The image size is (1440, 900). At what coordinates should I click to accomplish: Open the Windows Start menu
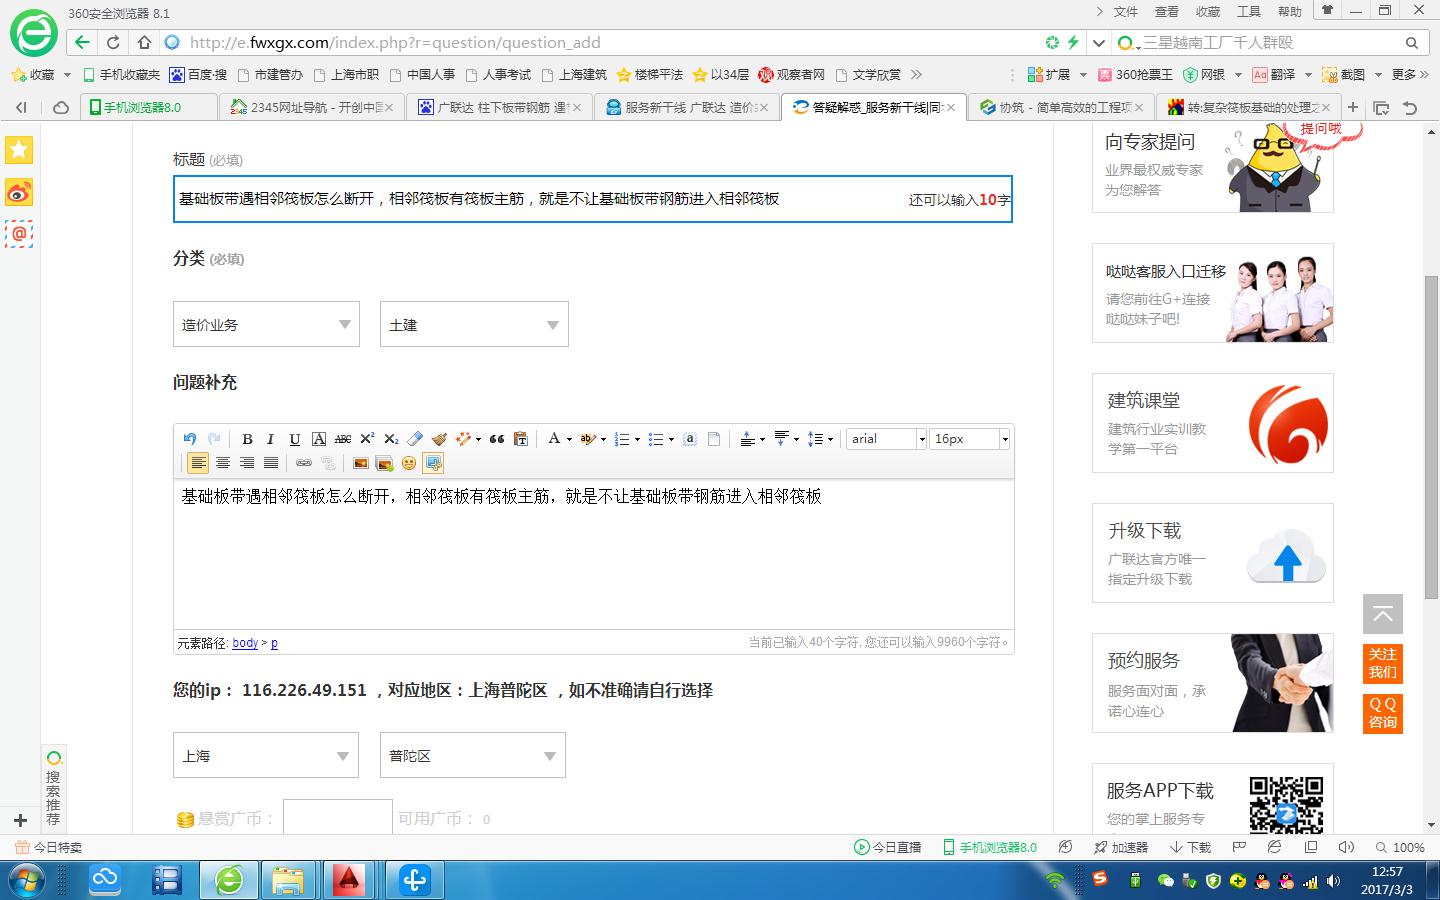coord(26,881)
